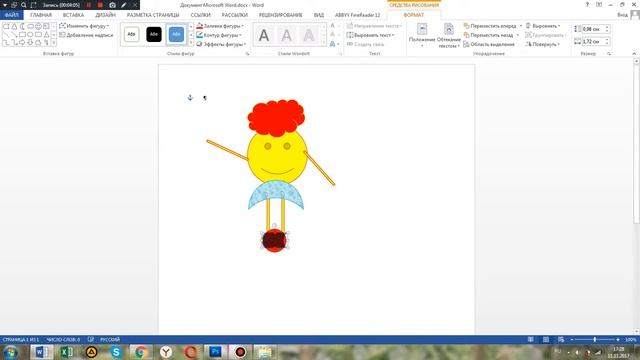Switch to Read Mode view icon
Viewport: 640px width, 360px height.
tap(530, 340)
